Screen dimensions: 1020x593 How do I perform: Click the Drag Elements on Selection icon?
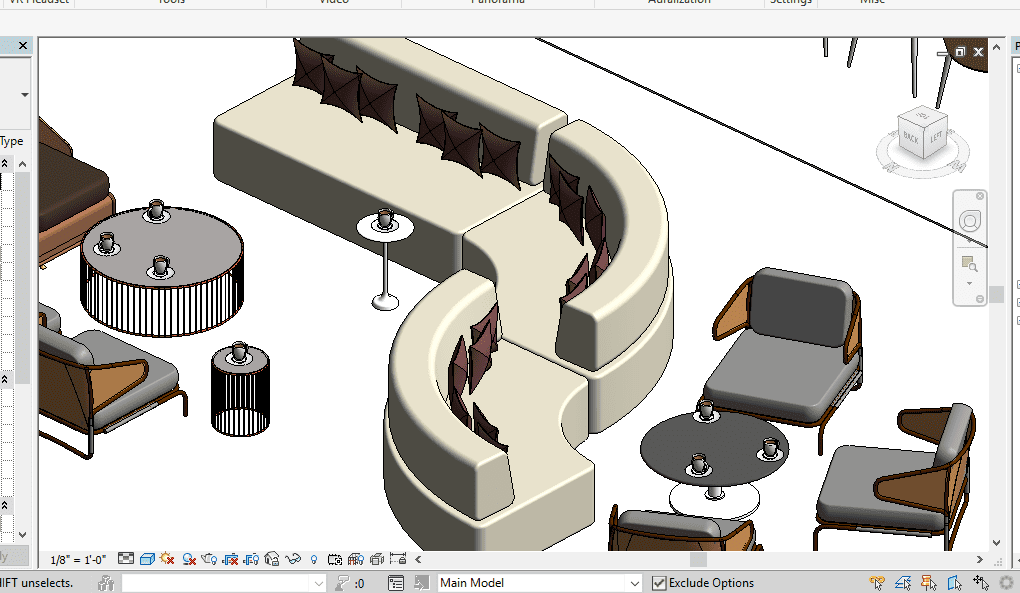(980, 583)
